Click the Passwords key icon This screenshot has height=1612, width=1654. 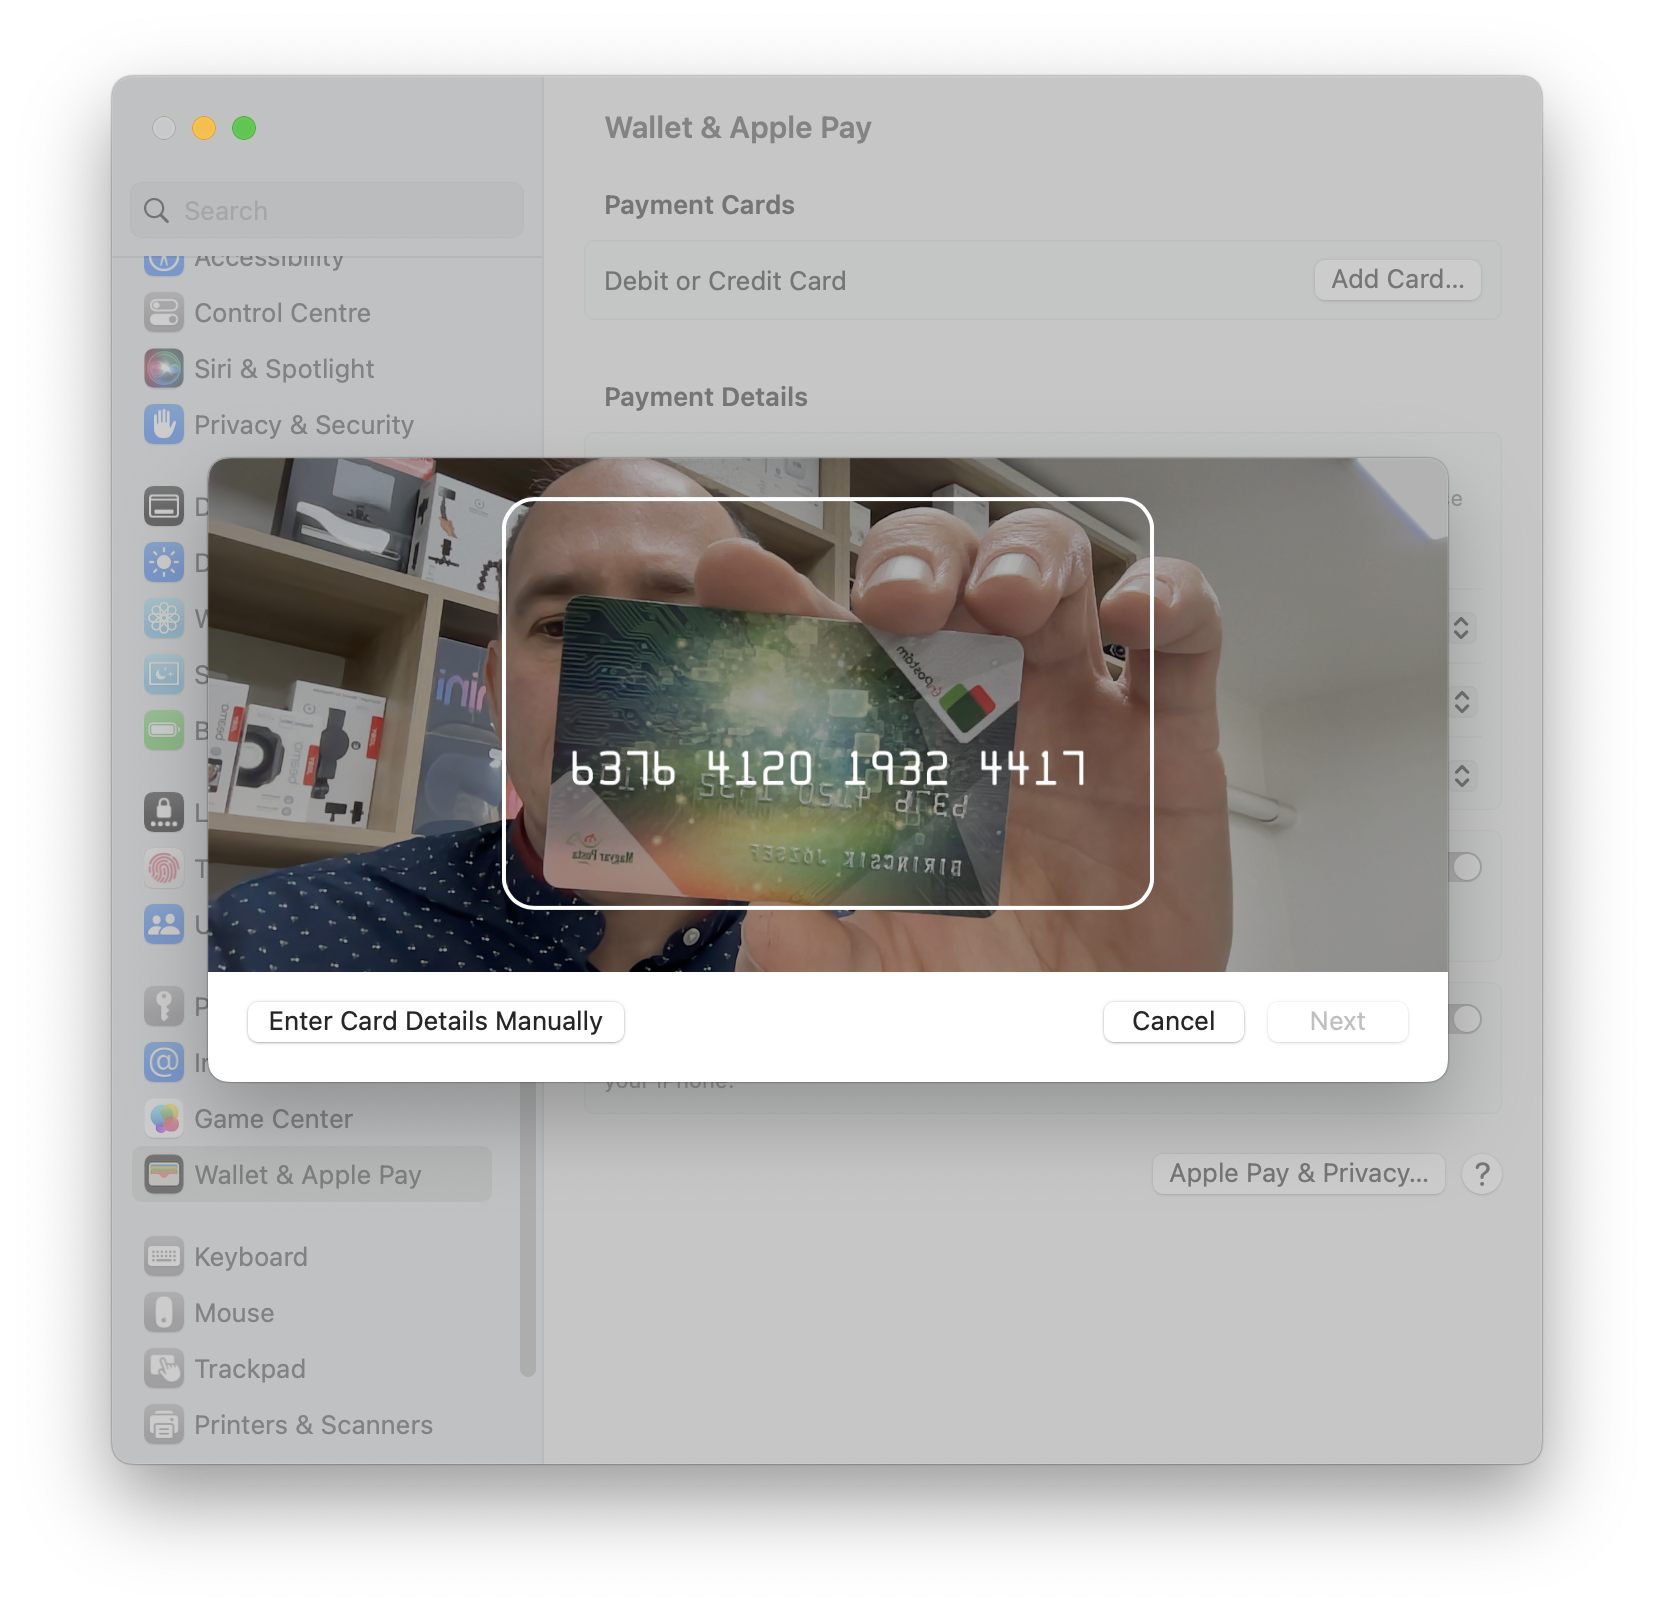[164, 1007]
